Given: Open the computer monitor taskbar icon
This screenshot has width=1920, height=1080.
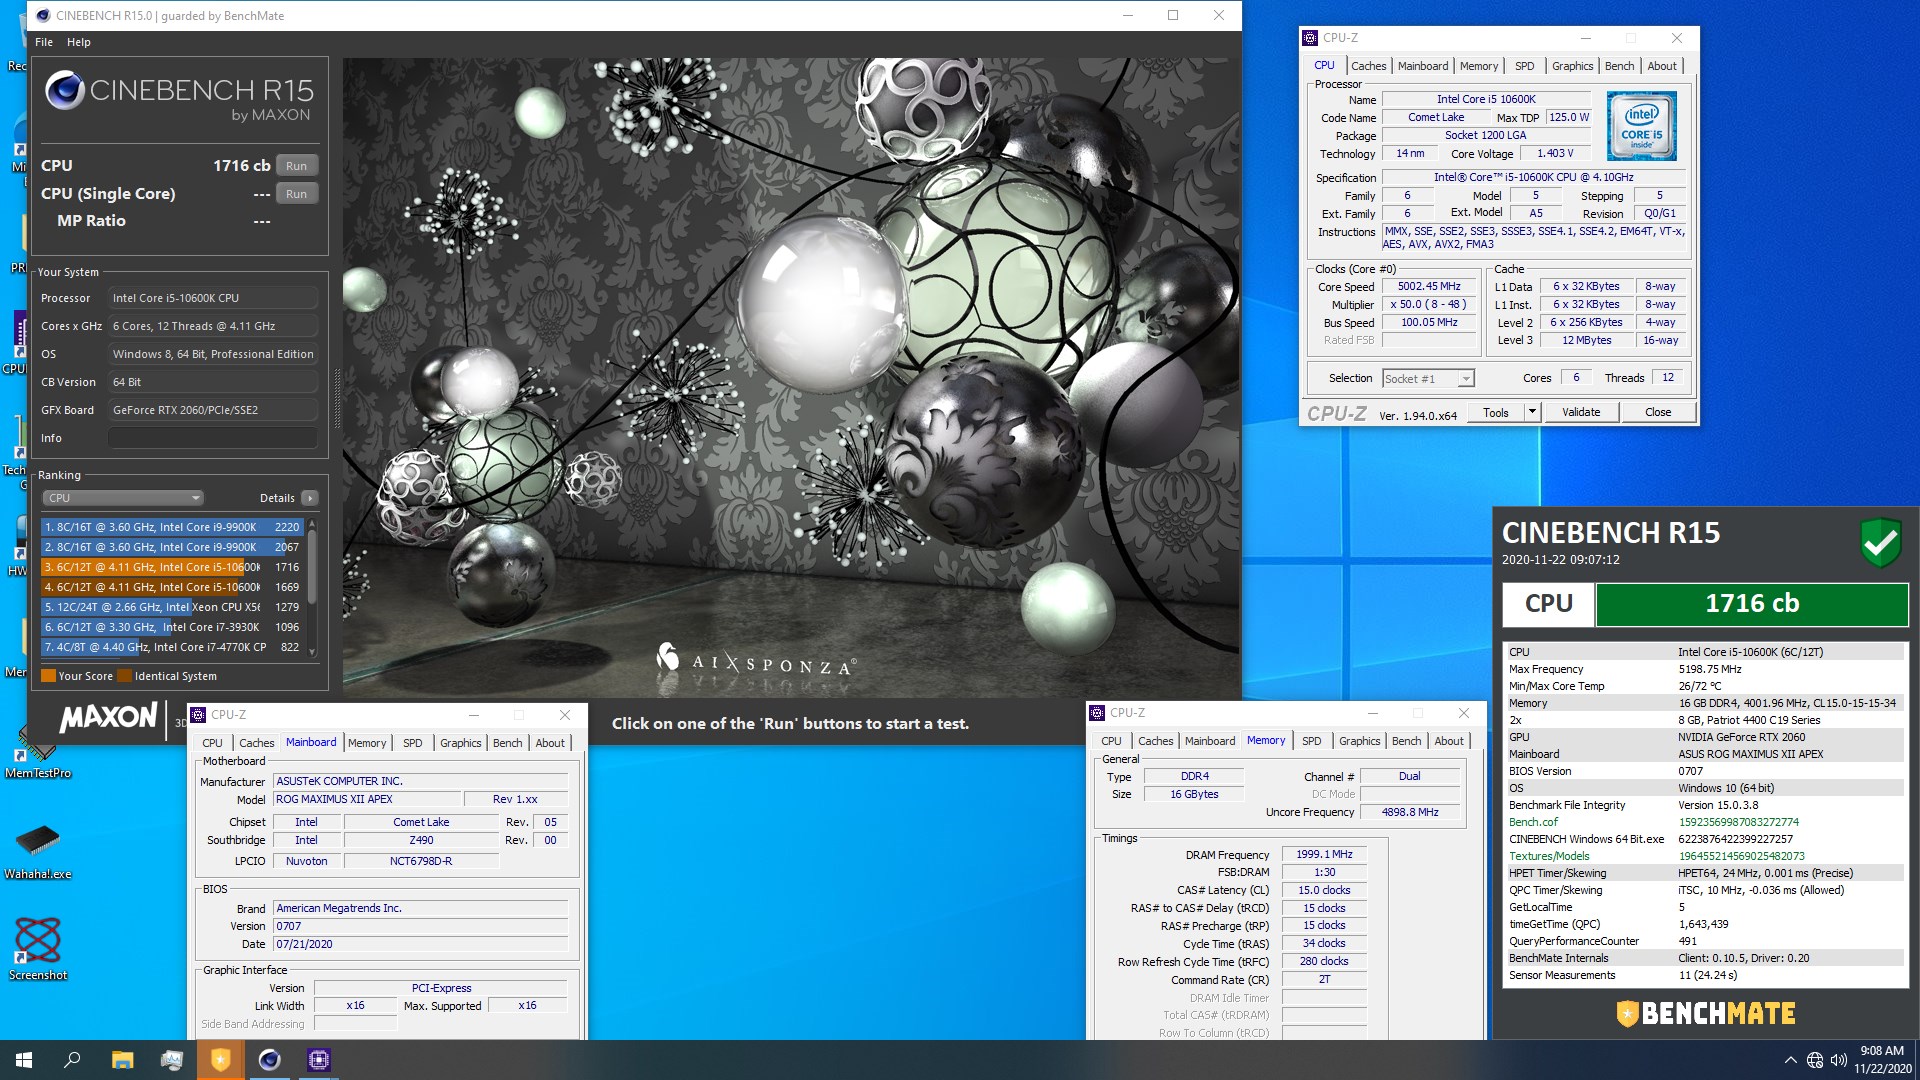Looking at the screenshot, I should tap(171, 1060).
